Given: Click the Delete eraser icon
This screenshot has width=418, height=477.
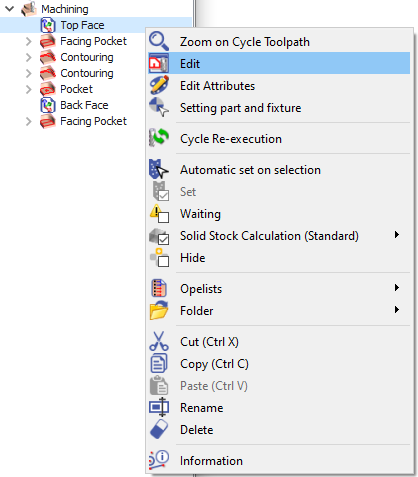Looking at the screenshot, I should point(159,429).
